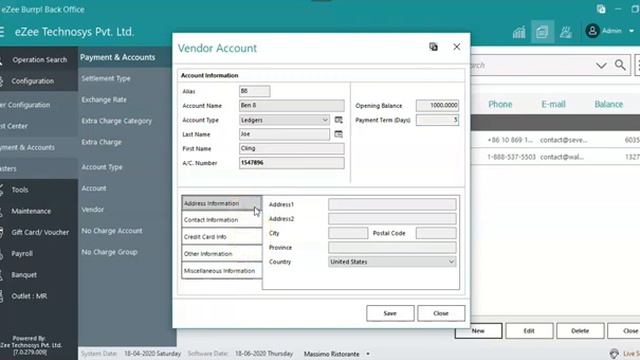
Task: Switch to the Other Information tab
Action: [x=222, y=253]
